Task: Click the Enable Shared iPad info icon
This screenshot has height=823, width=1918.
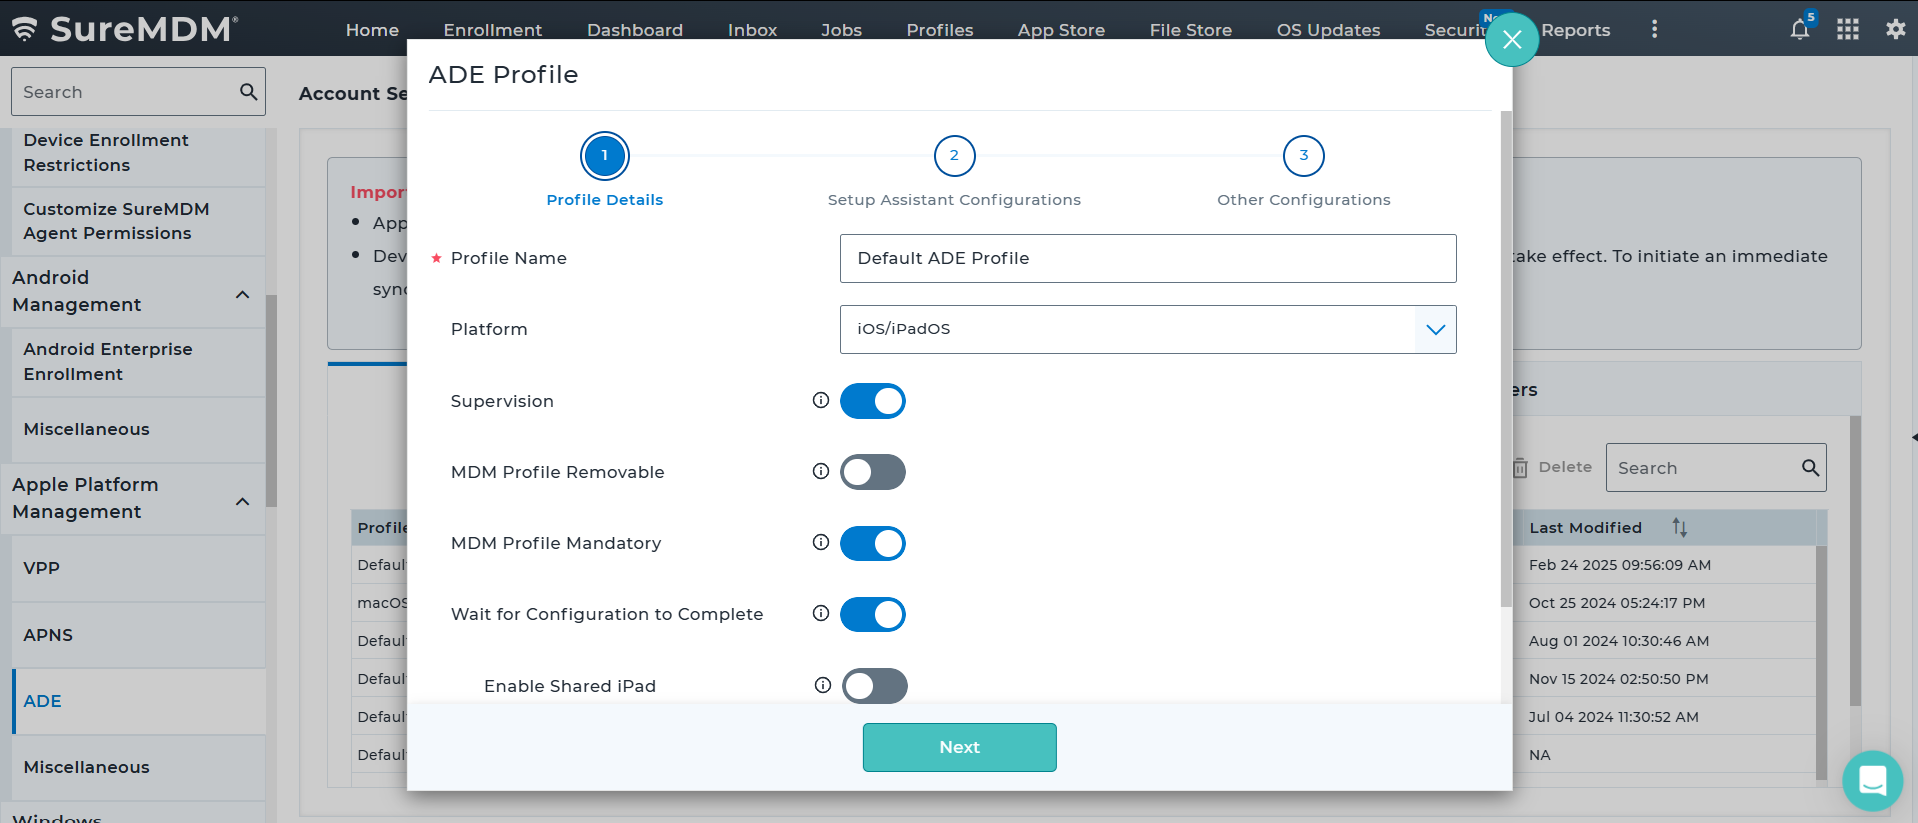Action: [x=822, y=685]
